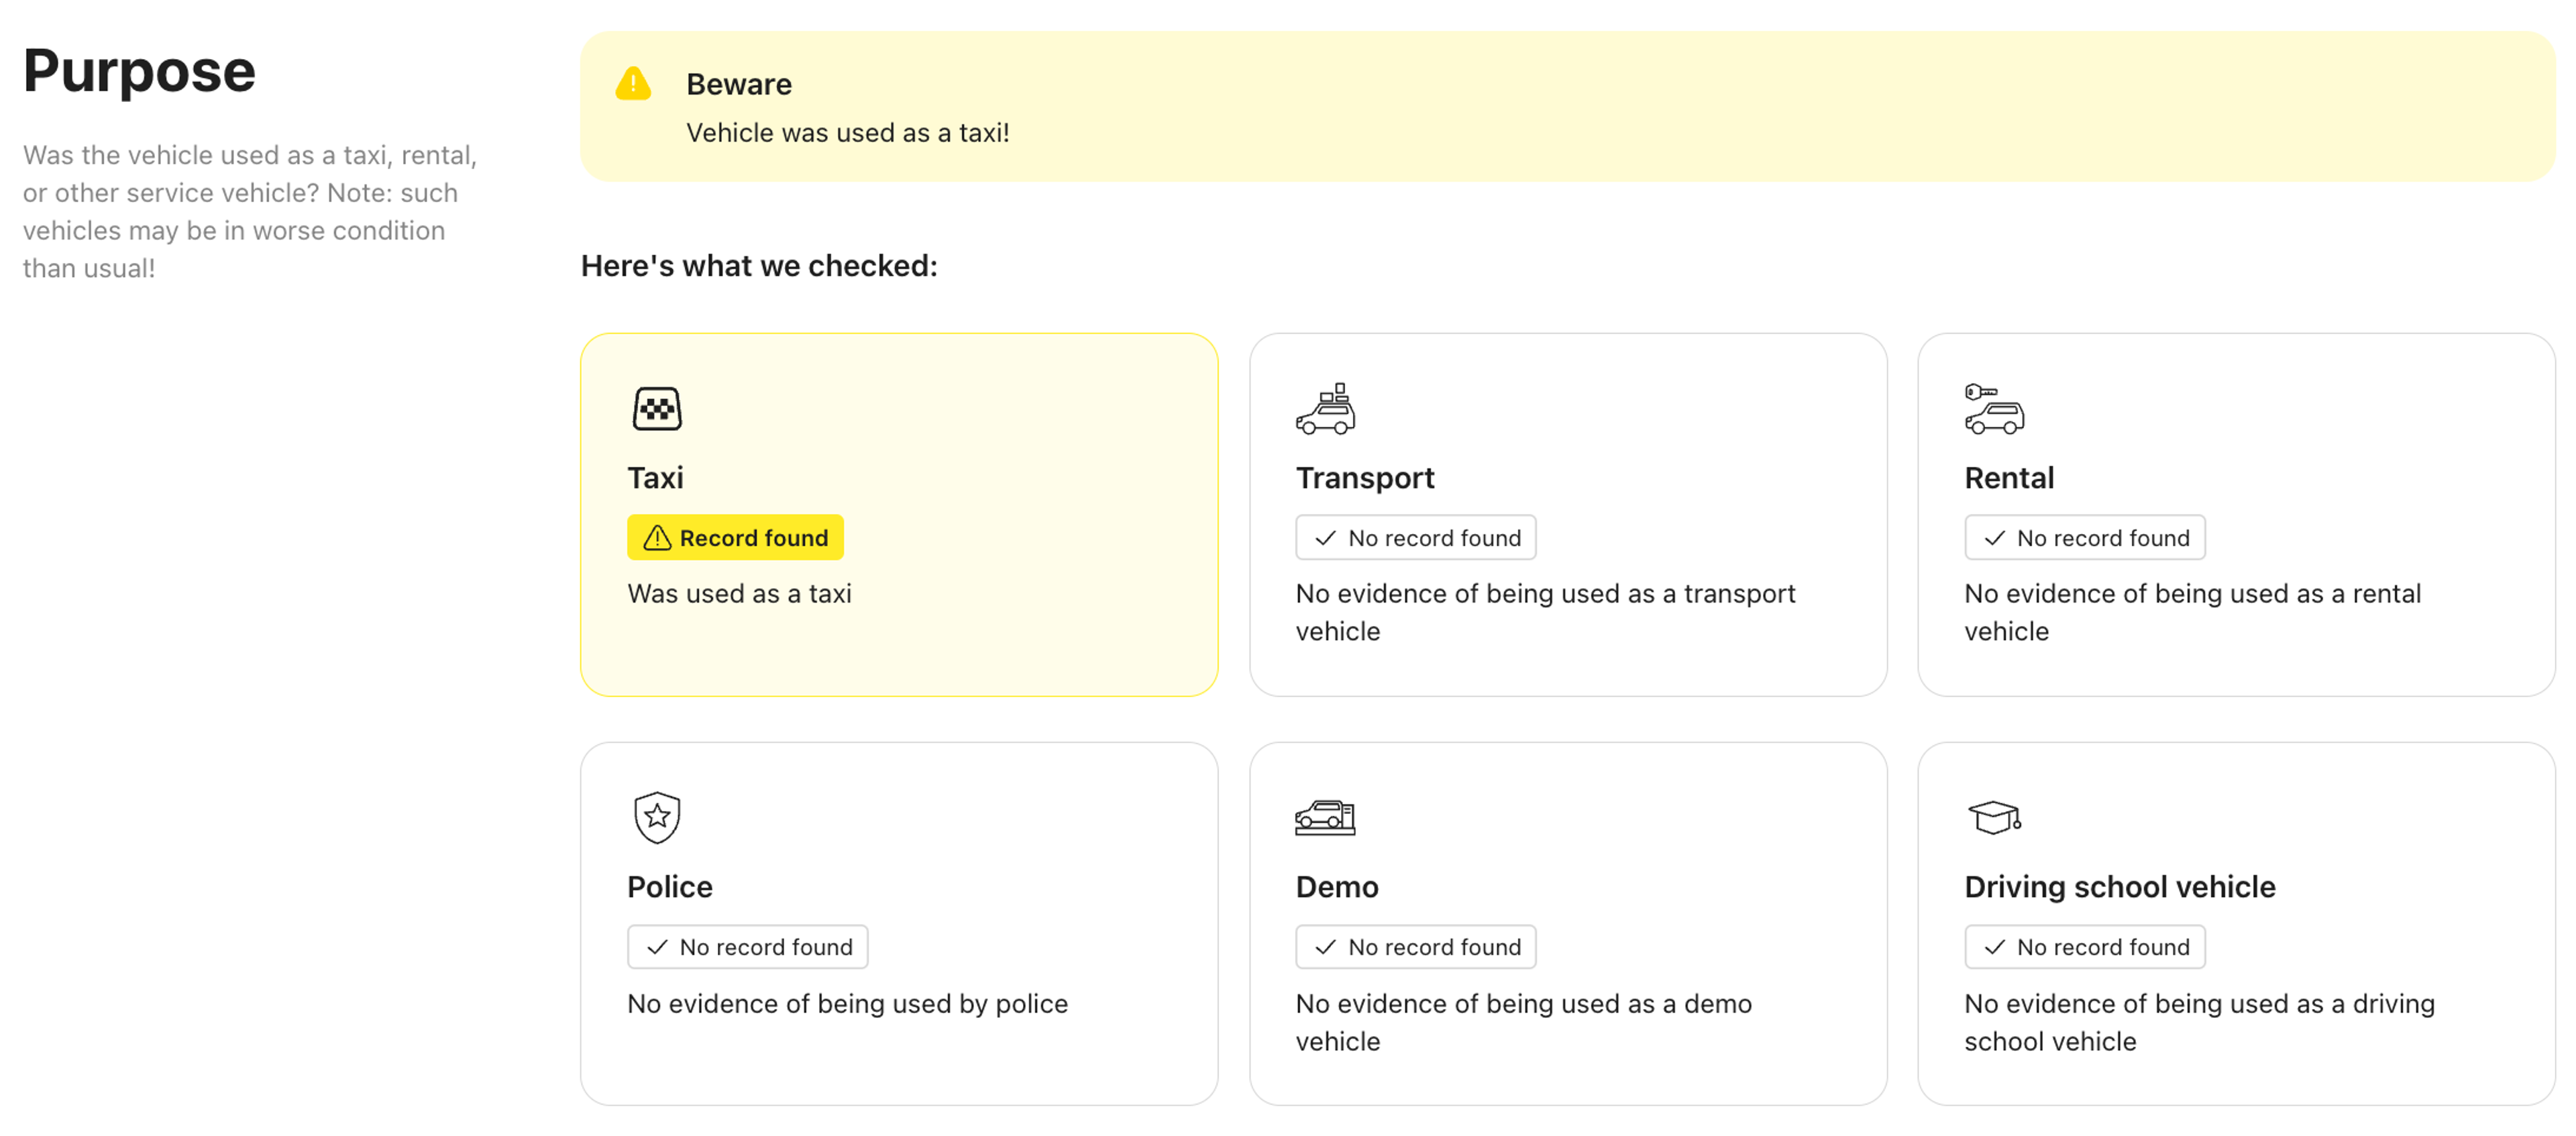Click 'Vehicle was used as a taxi!' message
This screenshot has height=1136, width=2576.
(847, 133)
